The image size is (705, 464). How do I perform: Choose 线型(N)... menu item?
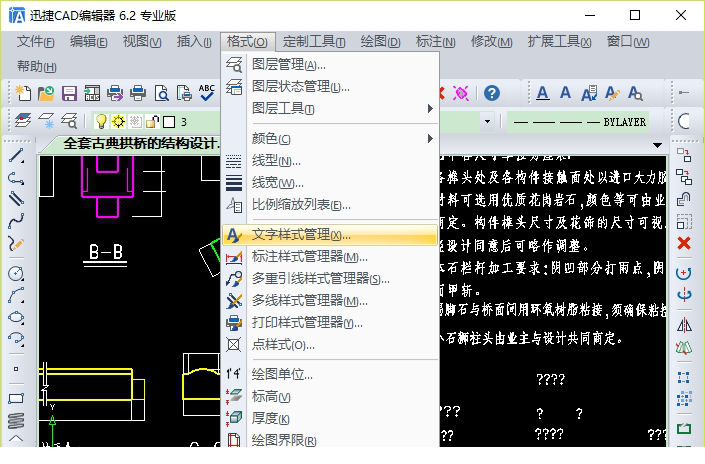330,161
